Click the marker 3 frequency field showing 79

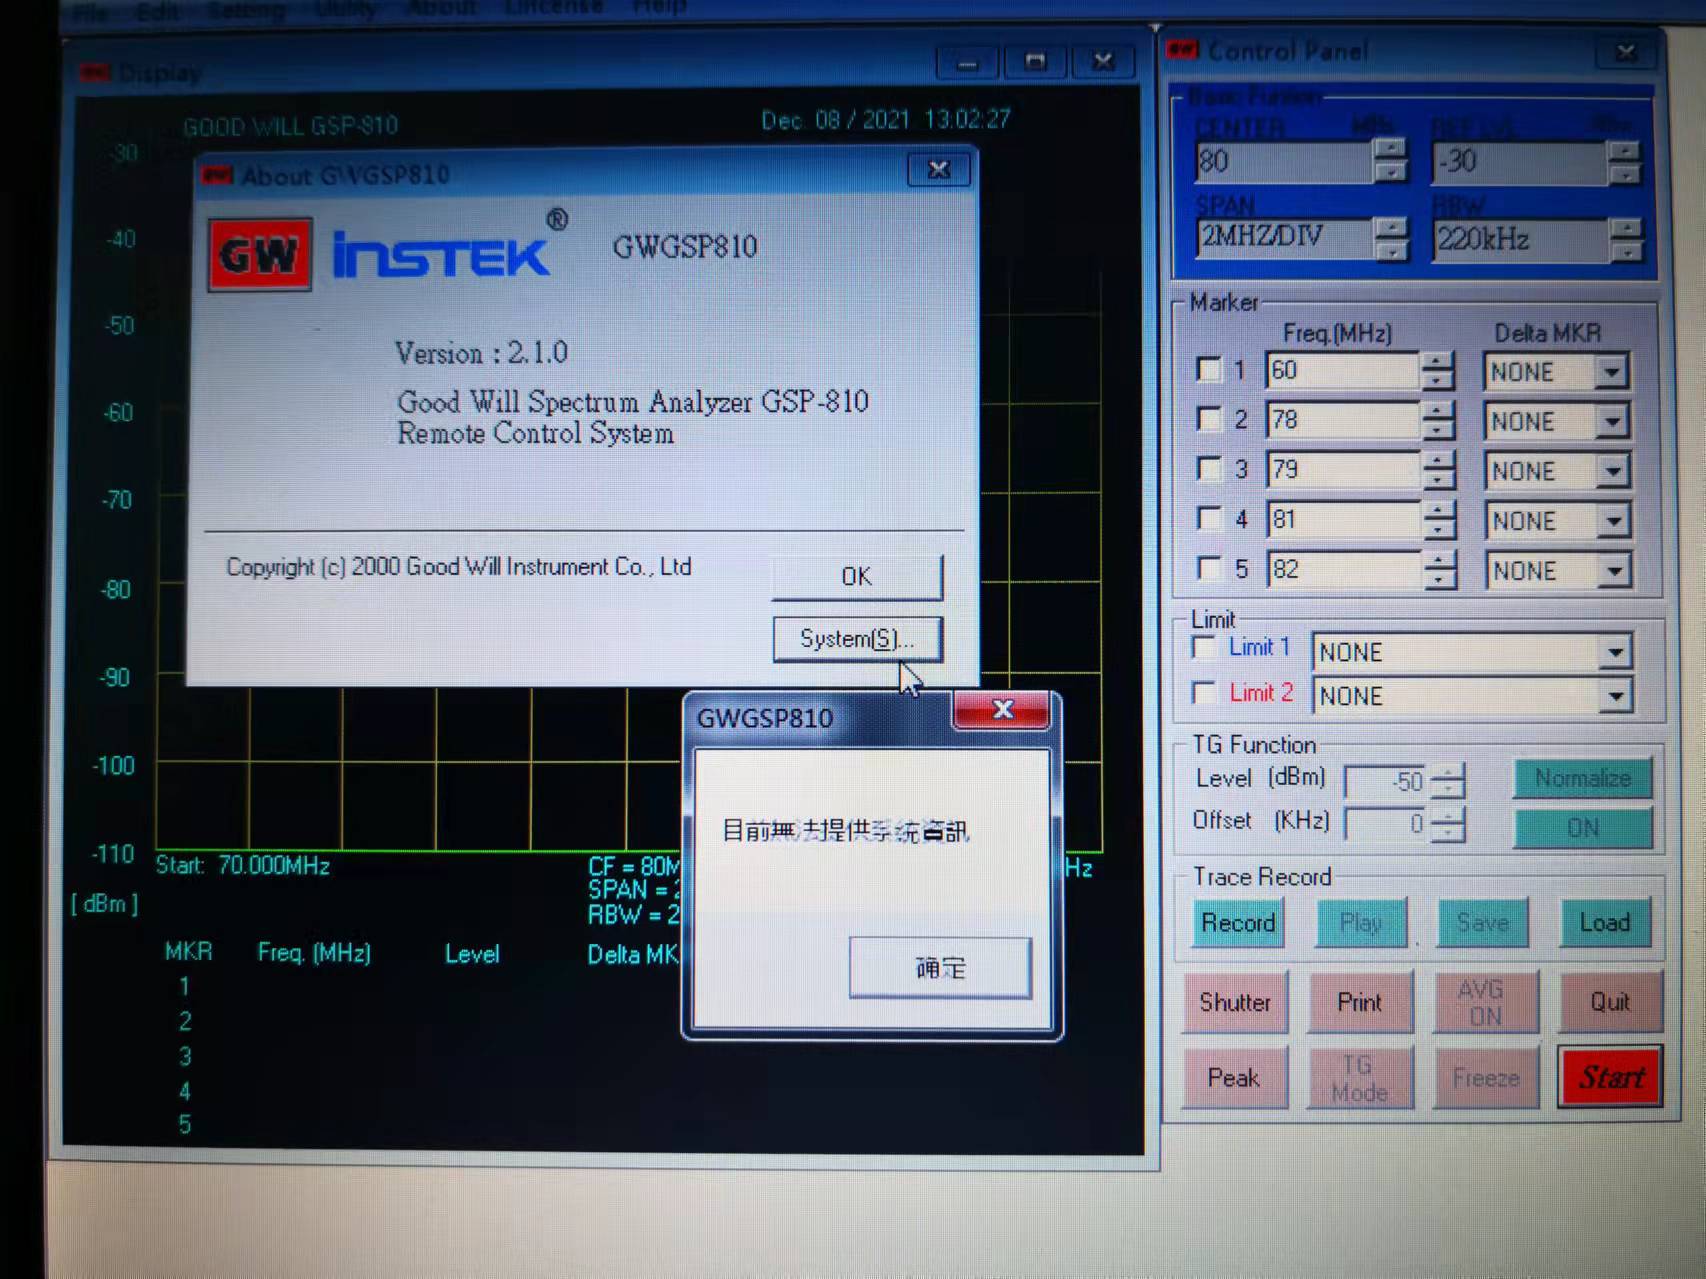pyautogui.click(x=1342, y=470)
